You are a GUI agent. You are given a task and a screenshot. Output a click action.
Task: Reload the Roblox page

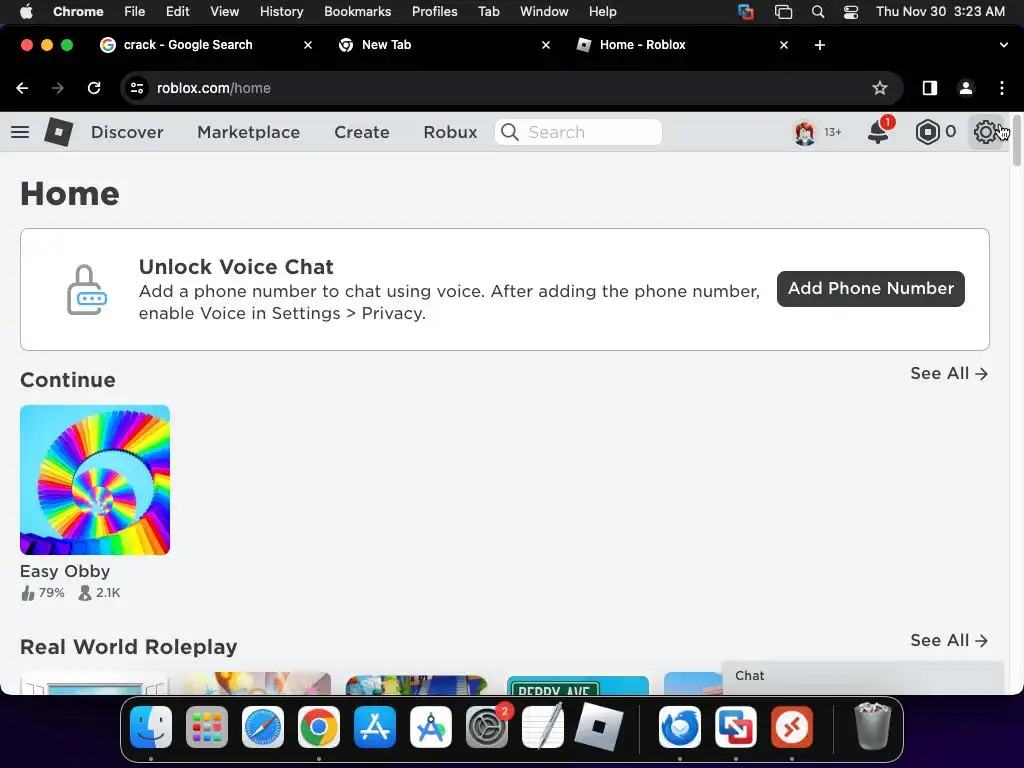(94, 88)
